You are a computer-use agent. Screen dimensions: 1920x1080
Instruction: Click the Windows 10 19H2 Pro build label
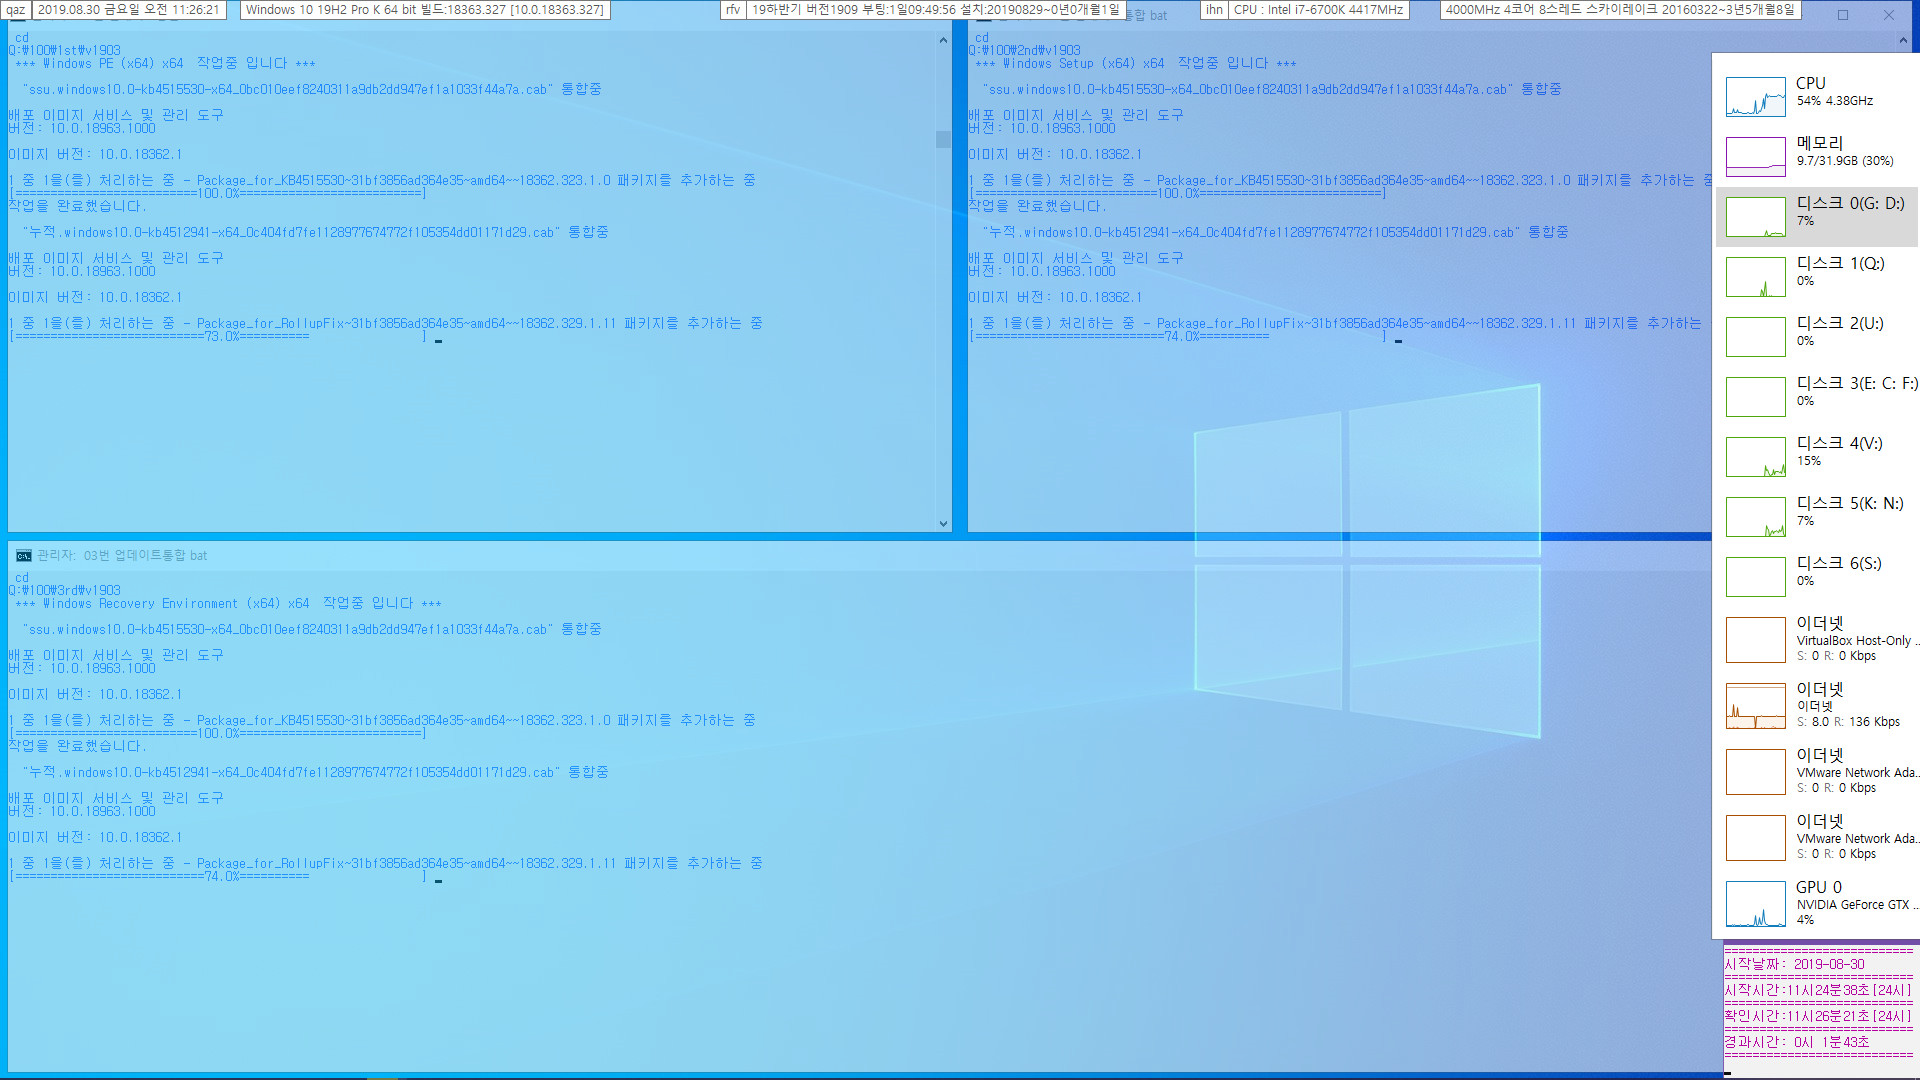(x=424, y=10)
